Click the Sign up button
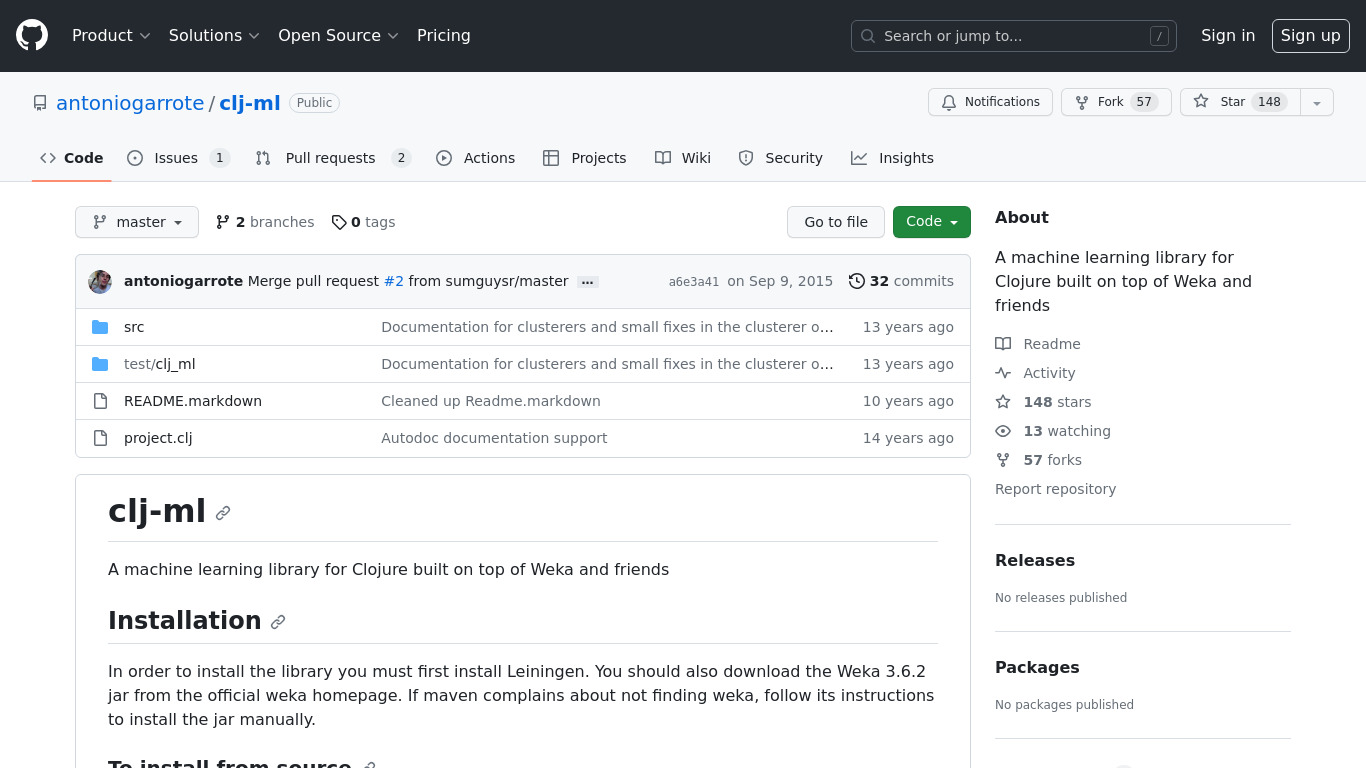The image size is (1366, 768). pyautogui.click(x=1311, y=35)
